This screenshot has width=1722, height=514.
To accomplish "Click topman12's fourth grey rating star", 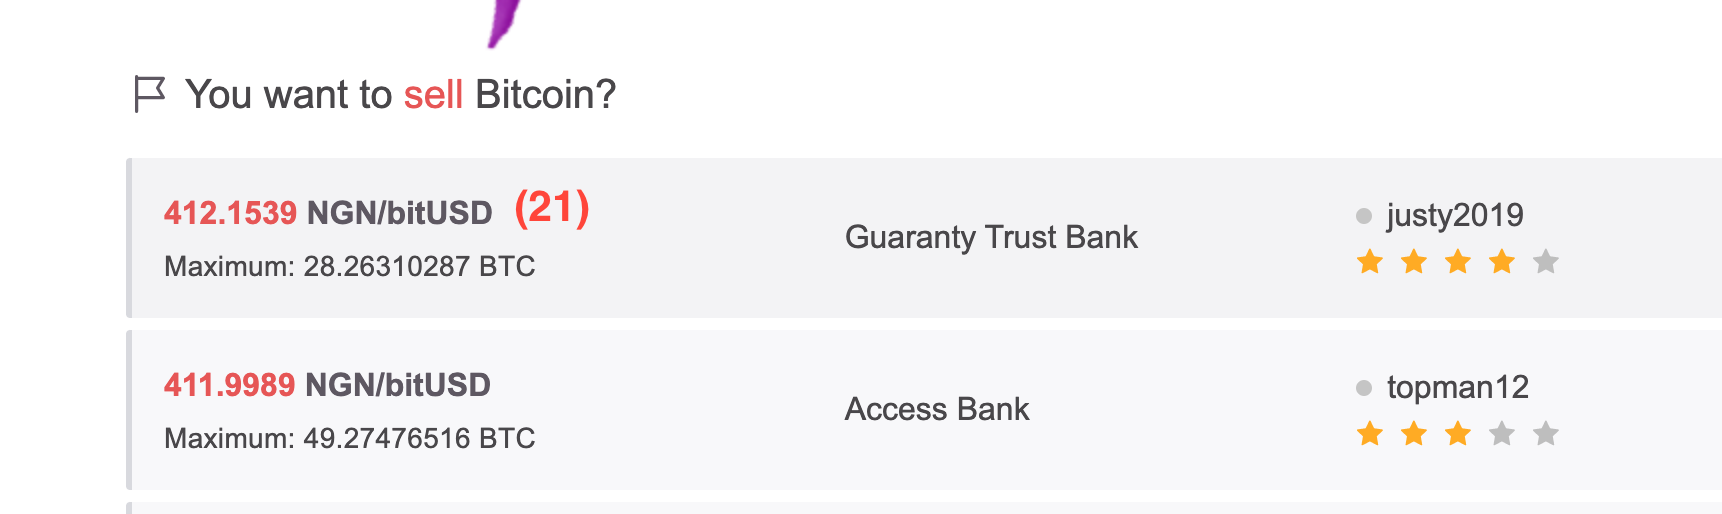I will pyautogui.click(x=1502, y=434).
